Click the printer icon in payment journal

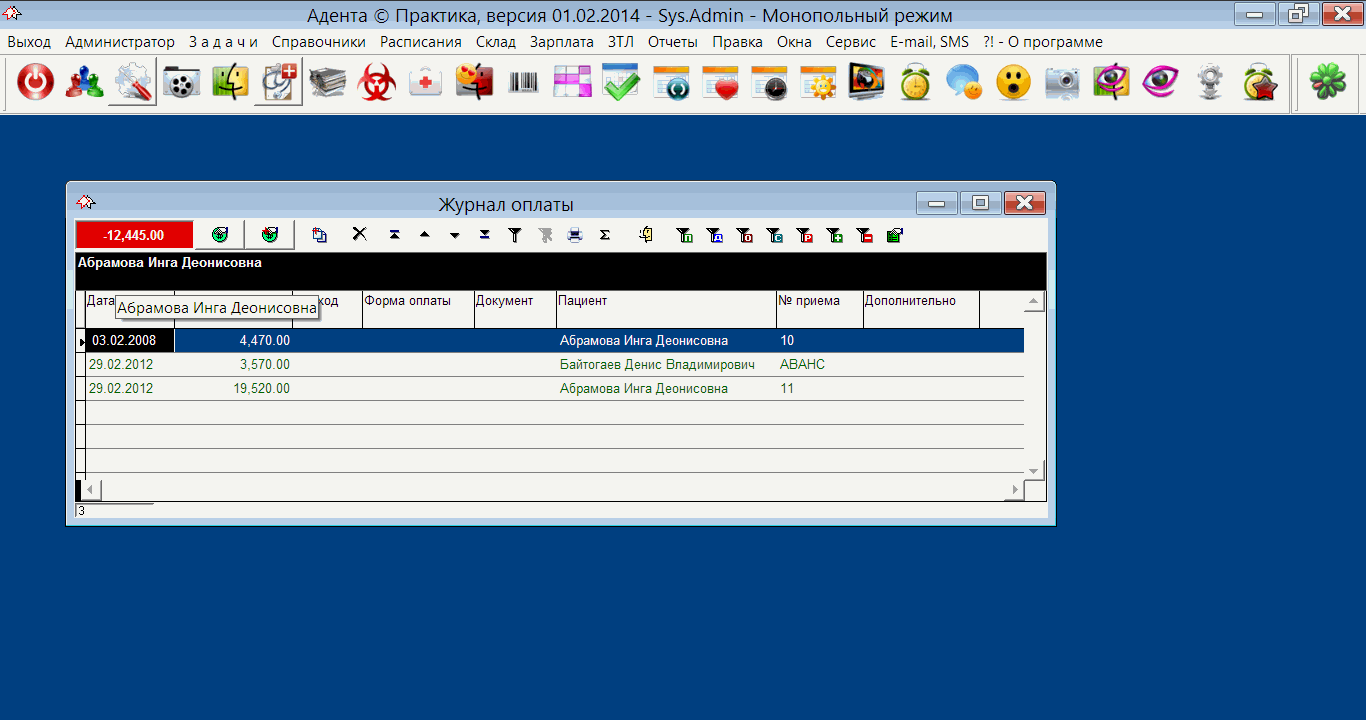[575, 235]
